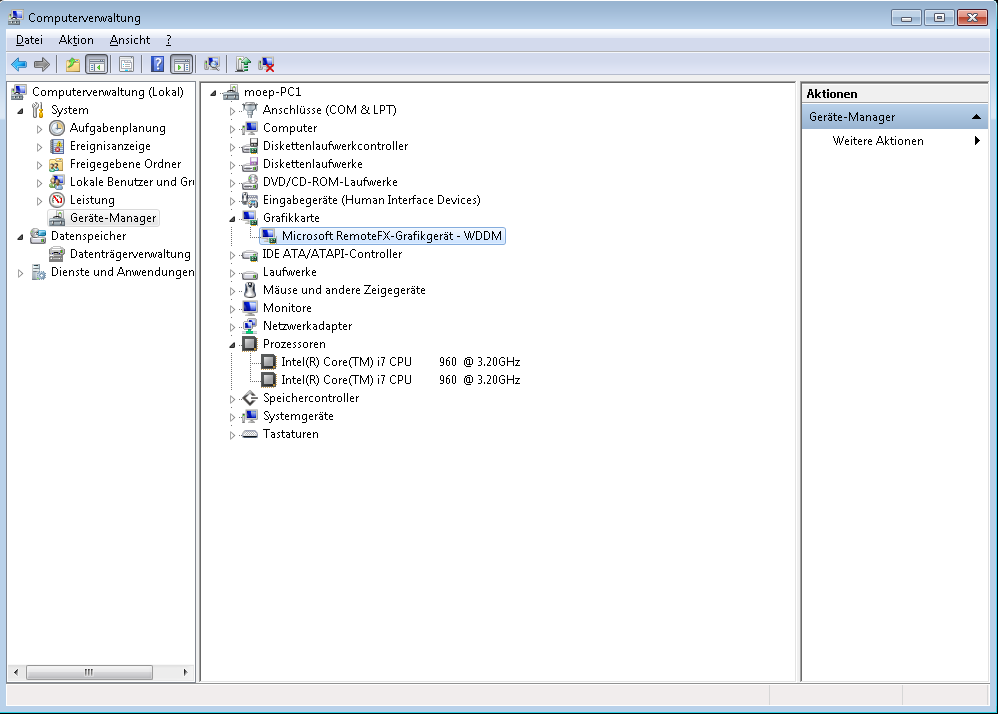Open the Properties toolbar icon
This screenshot has width=1003, height=715.
tap(126, 65)
